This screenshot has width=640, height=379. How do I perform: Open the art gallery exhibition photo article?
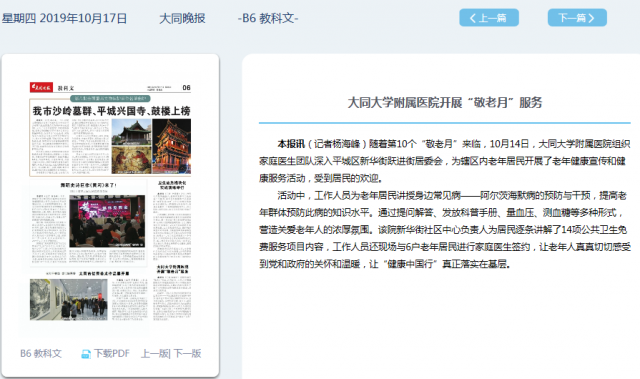coord(69,299)
